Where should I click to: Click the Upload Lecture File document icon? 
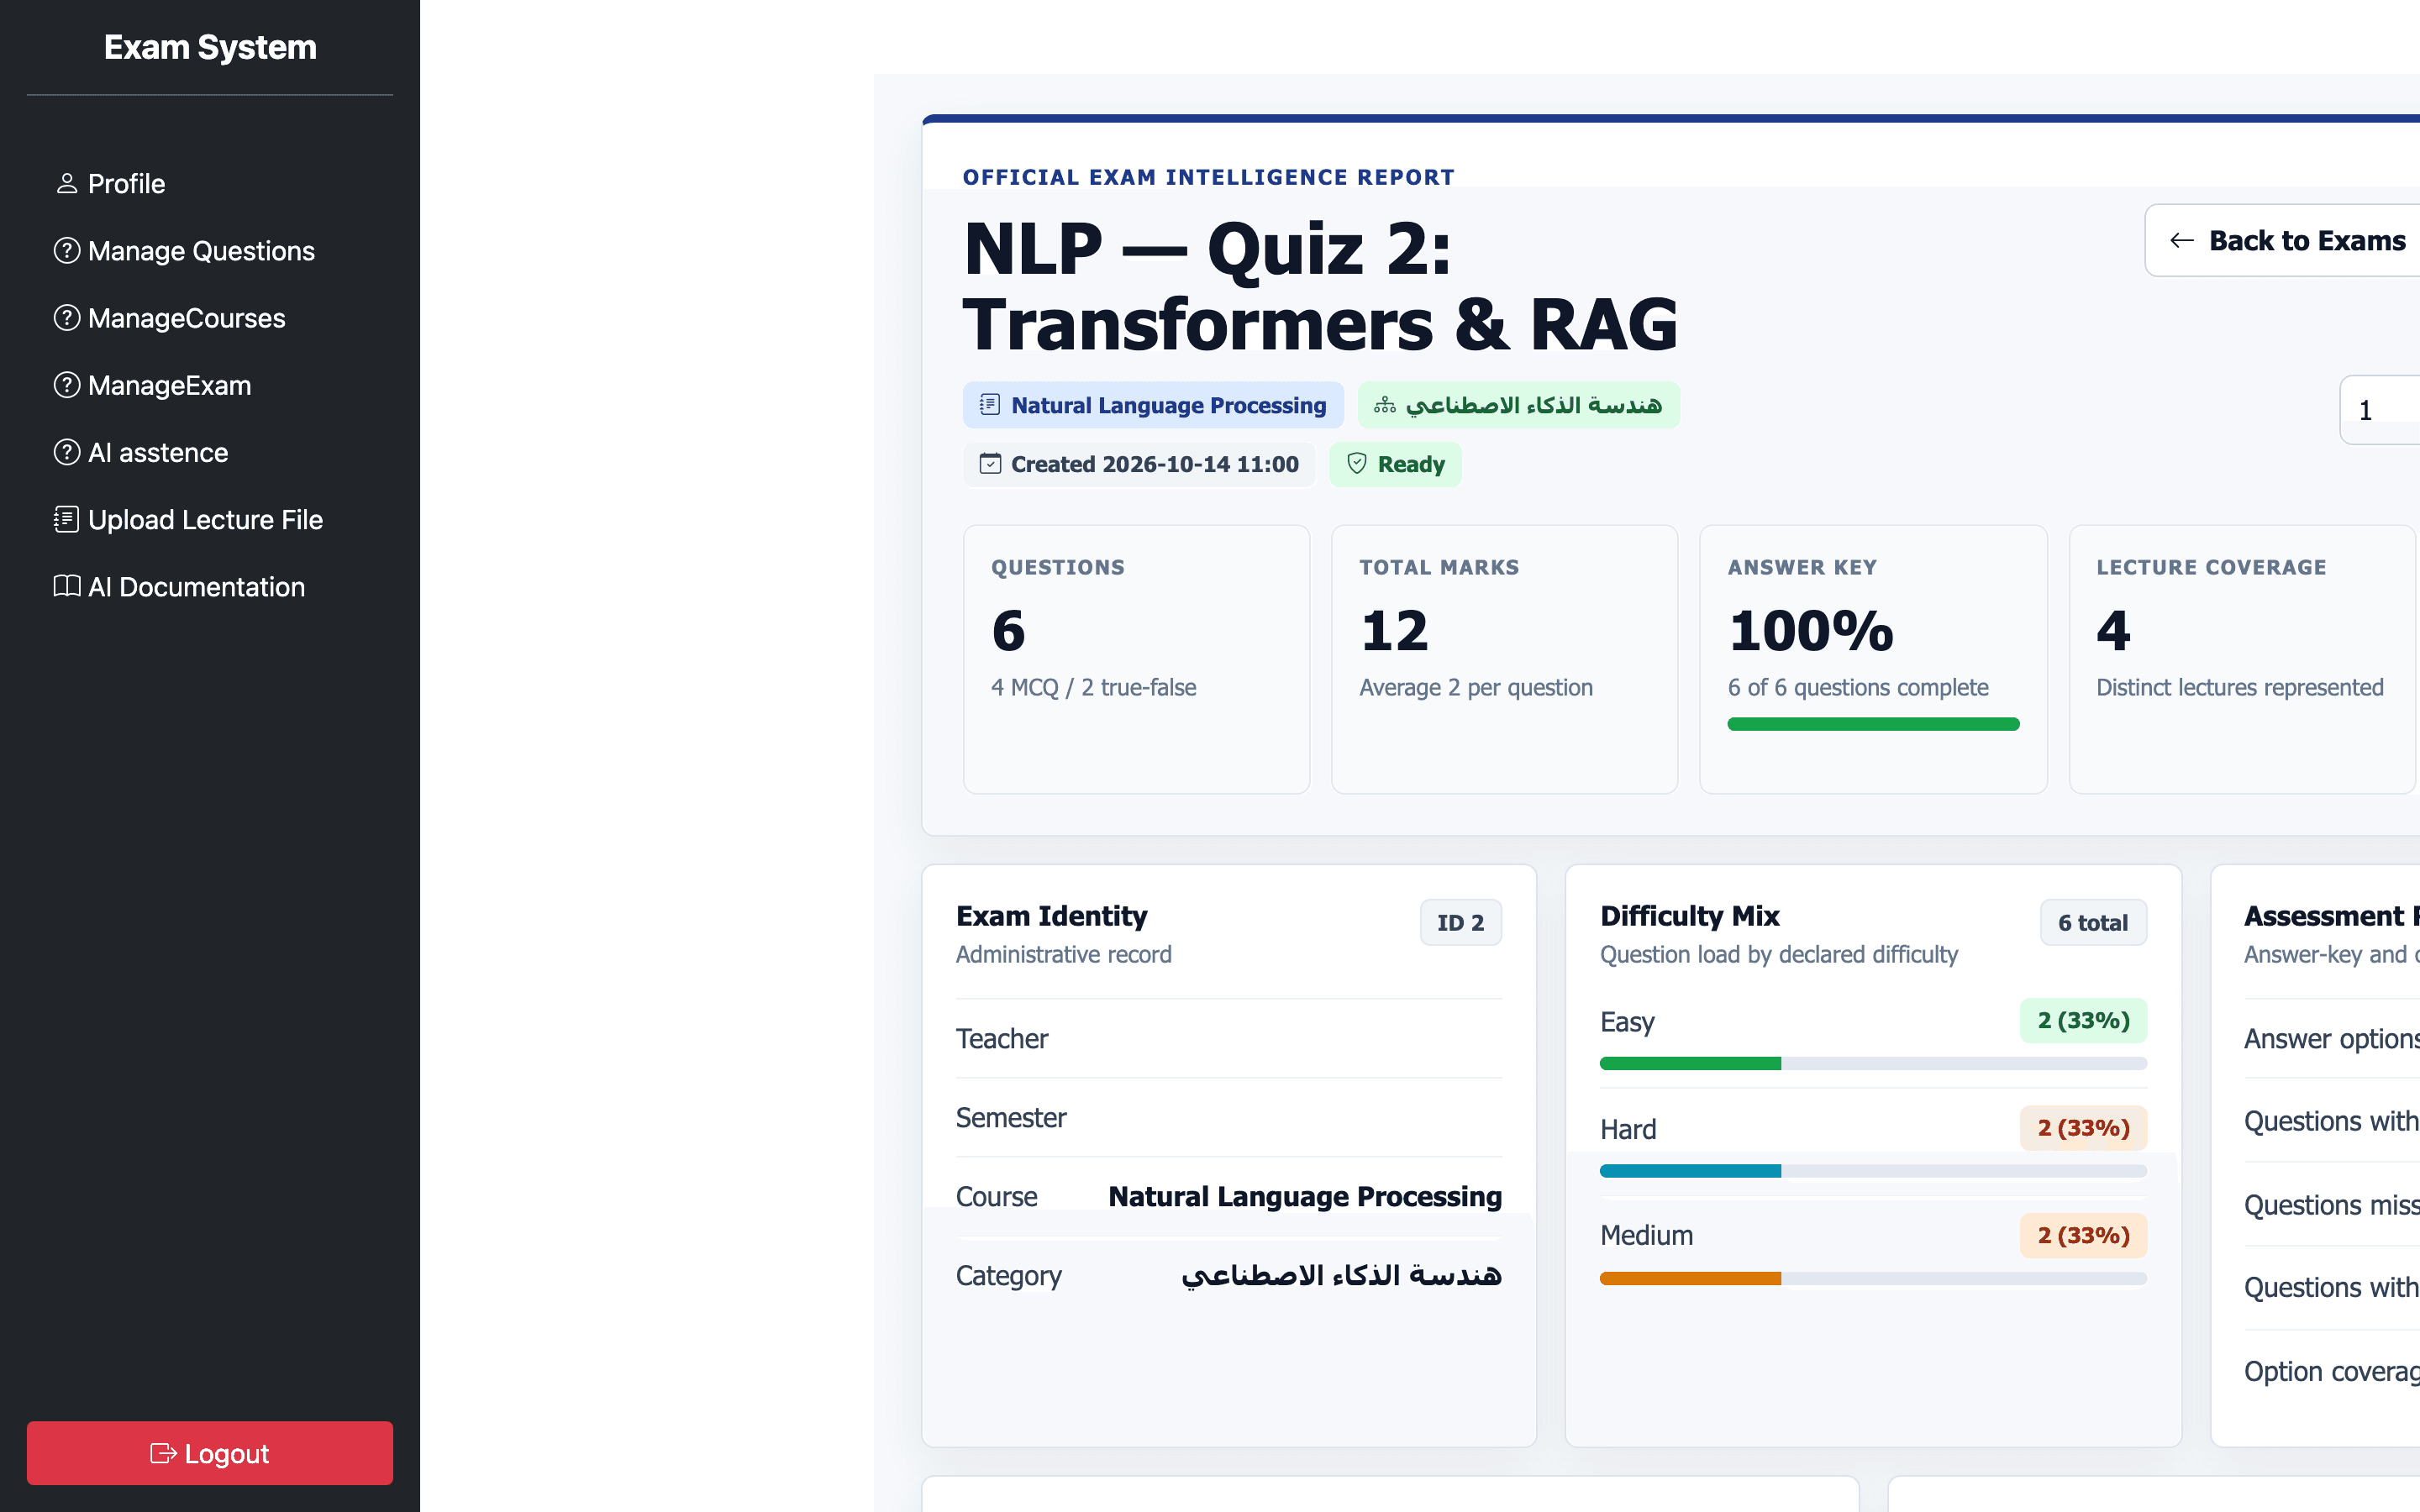coord(67,519)
